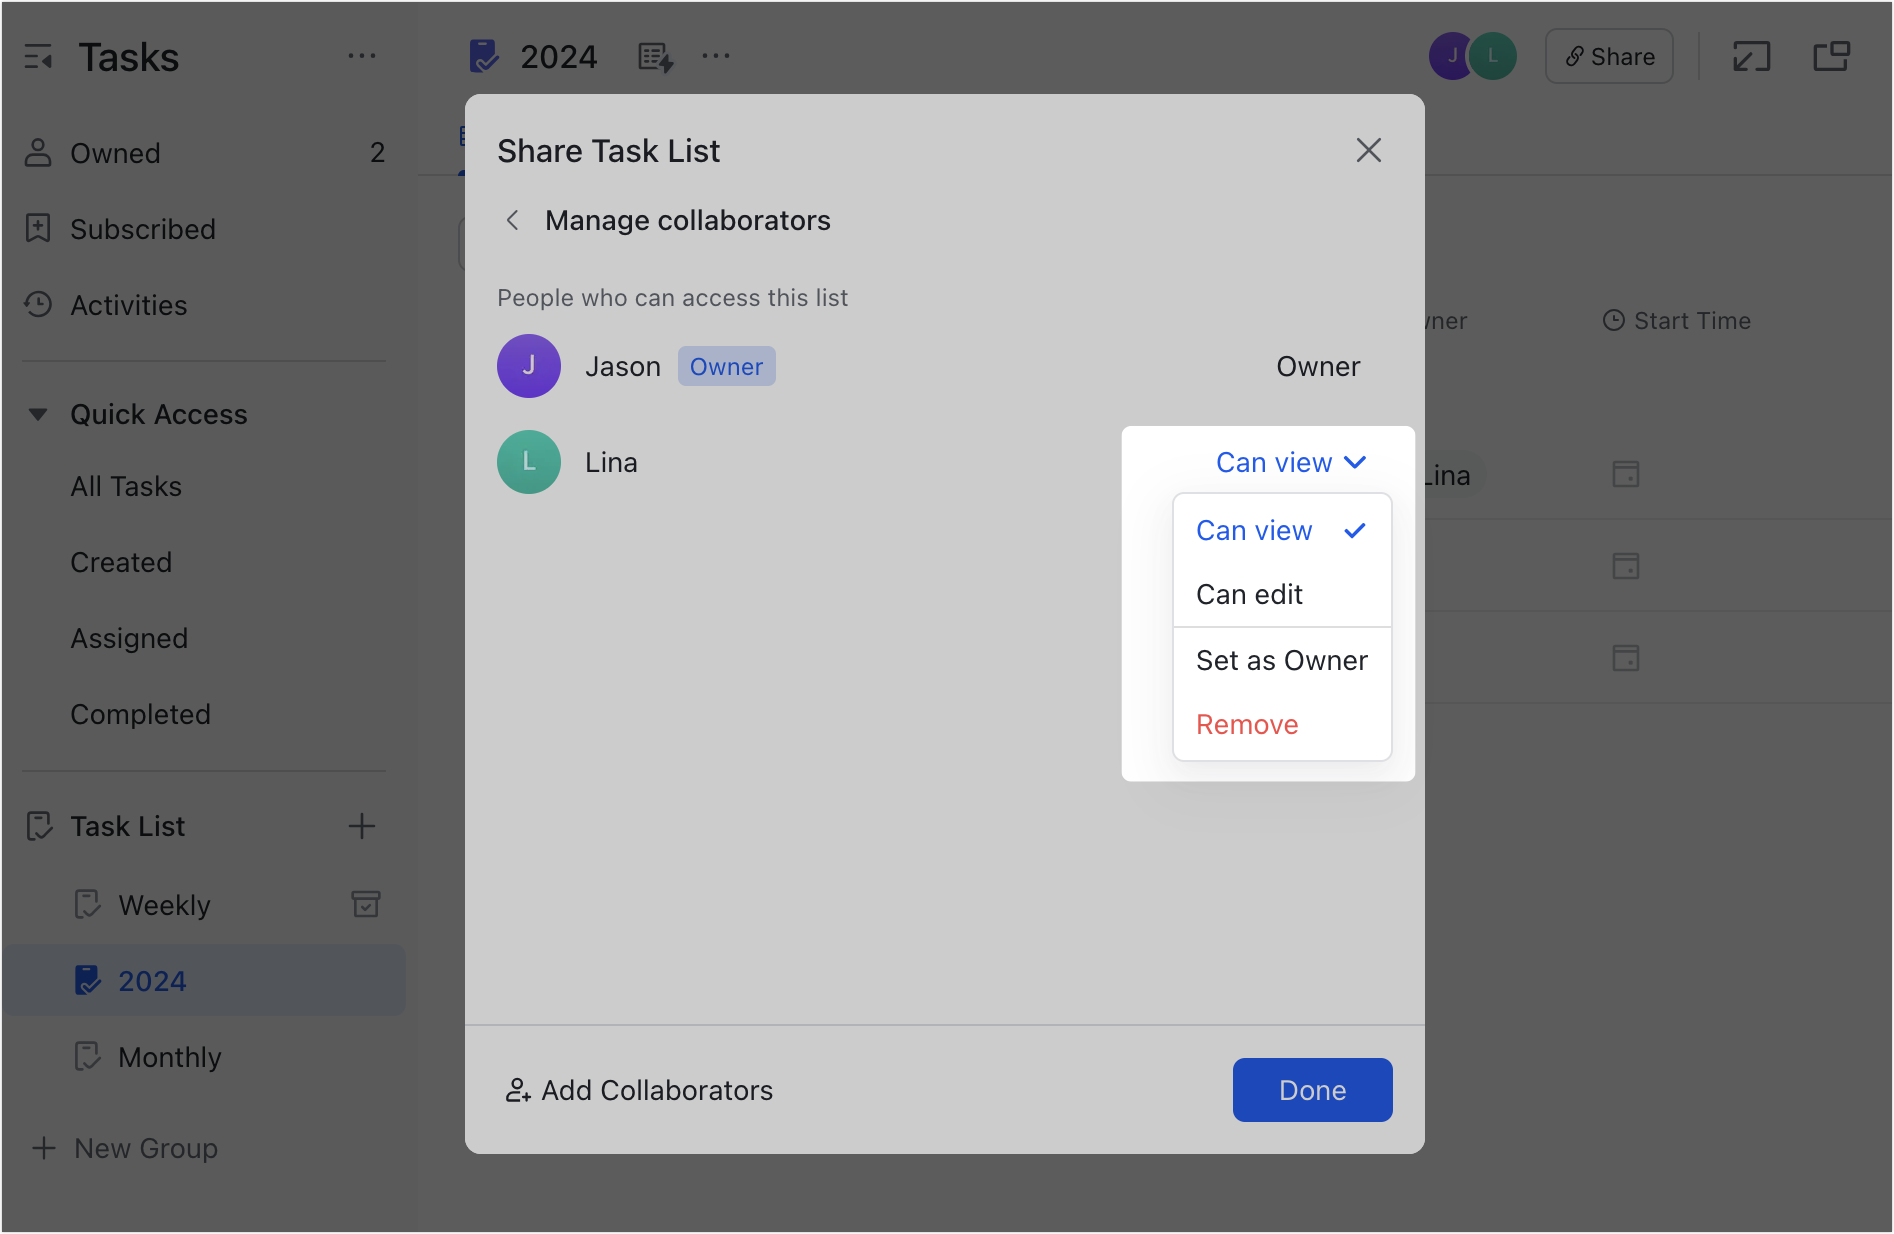This screenshot has width=1894, height=1234.
Task: Go back from Manage collaborators
Action: coord(513,220)
